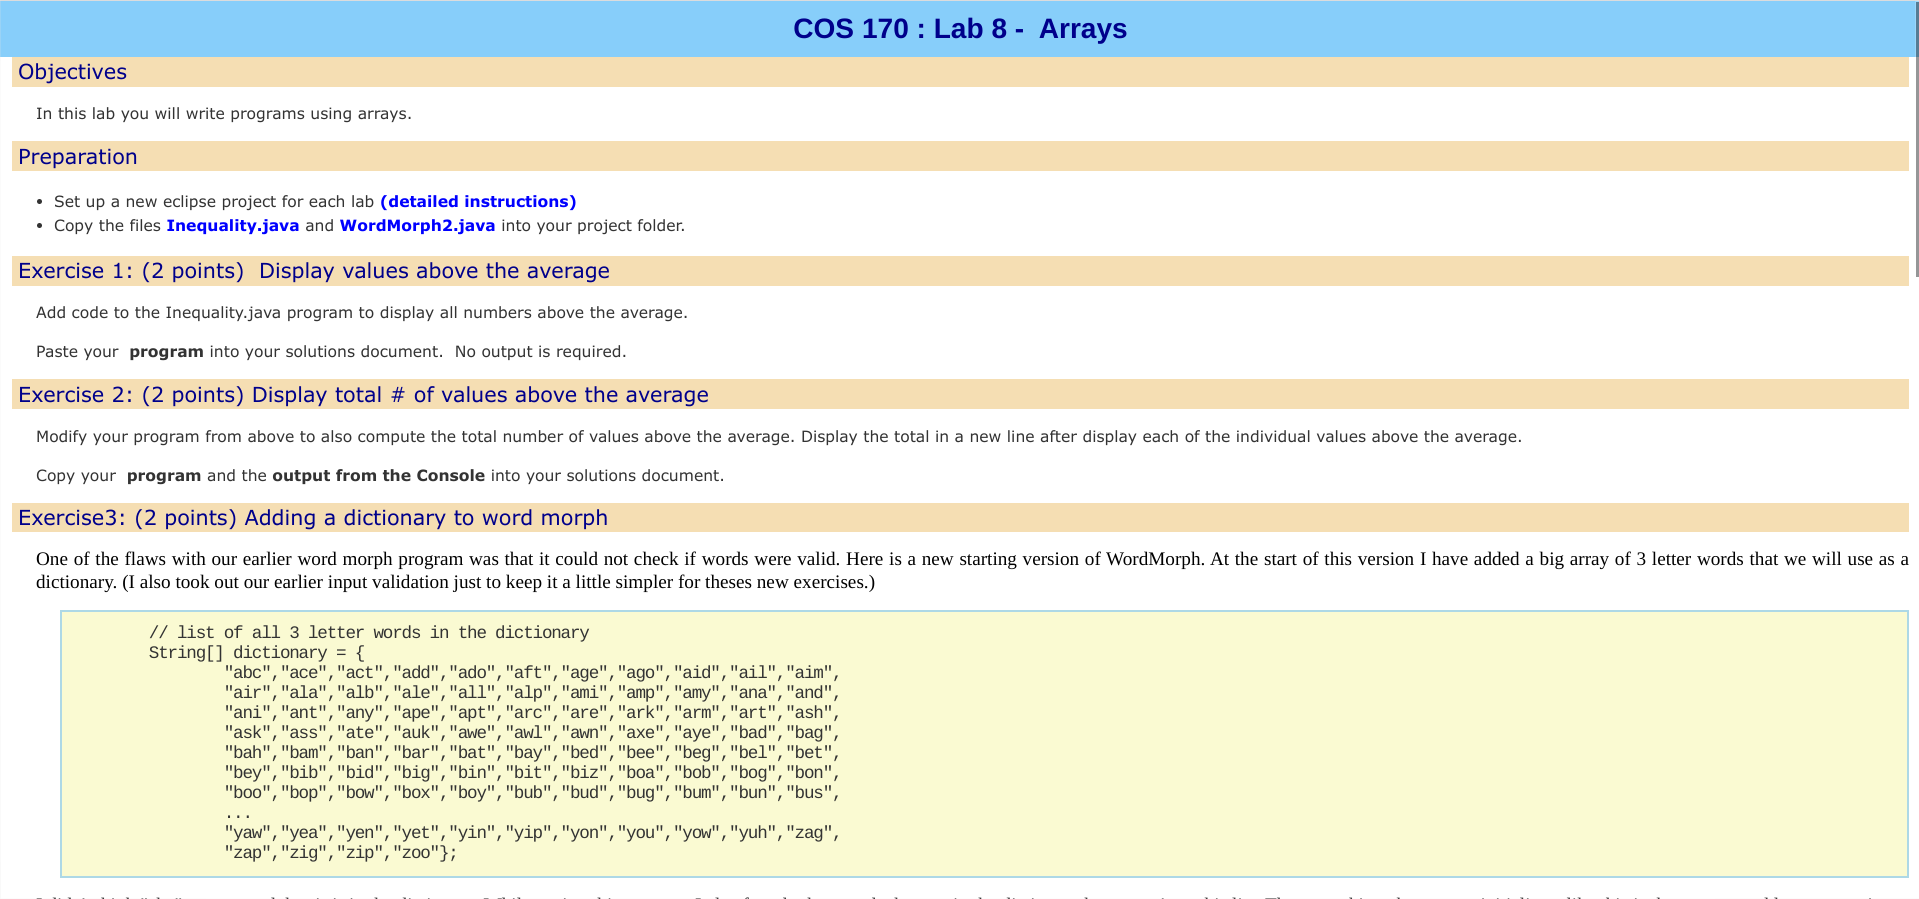Click paragraph starting 'One of the flaws with our earlier'
The height and width of the screenshot is (899, 1919).
point(972,571)
